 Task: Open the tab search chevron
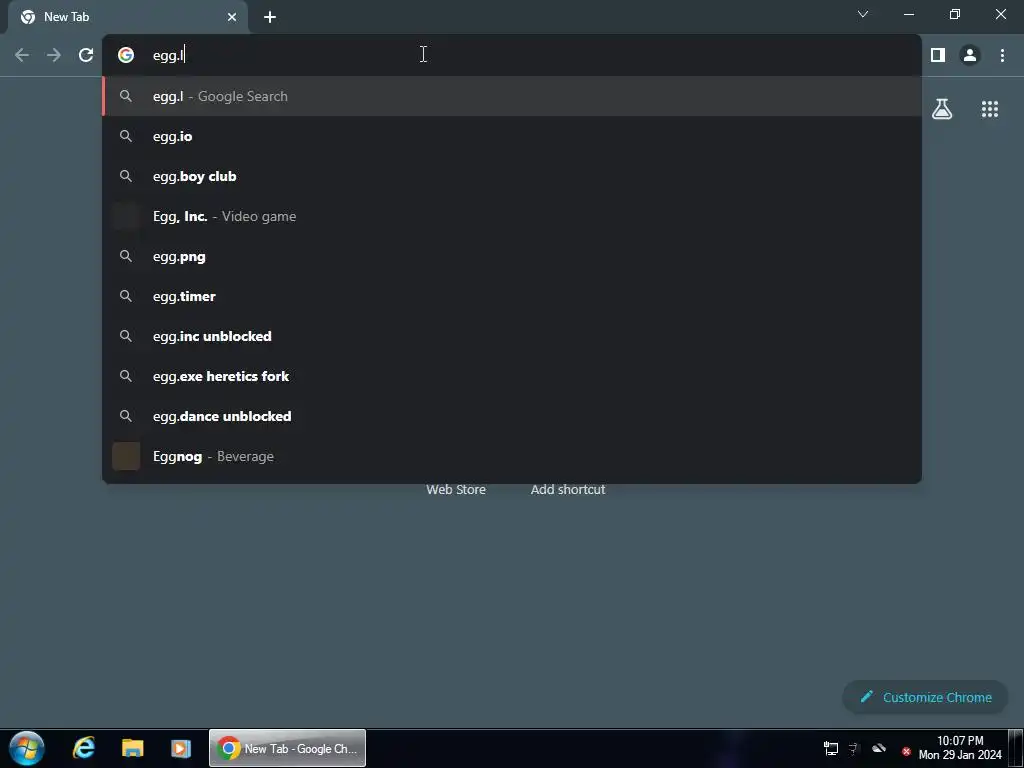point(863,14)
